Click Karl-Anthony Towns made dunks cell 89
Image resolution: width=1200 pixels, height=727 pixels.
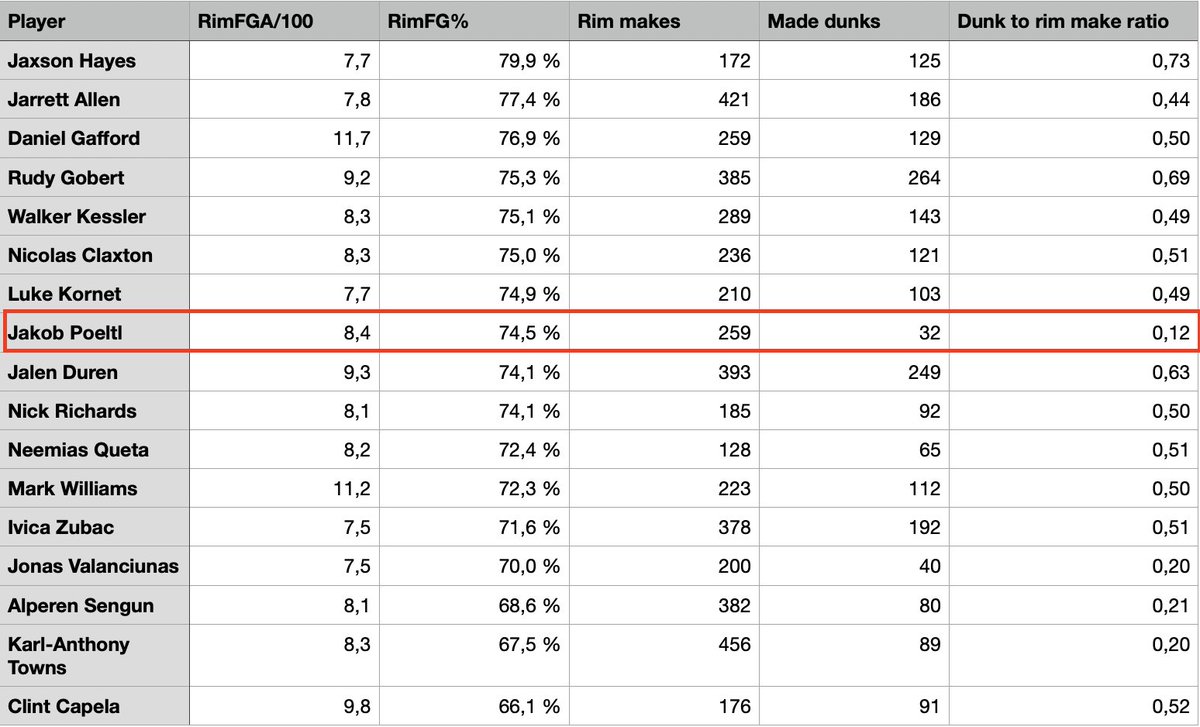[x=854, y=656]
